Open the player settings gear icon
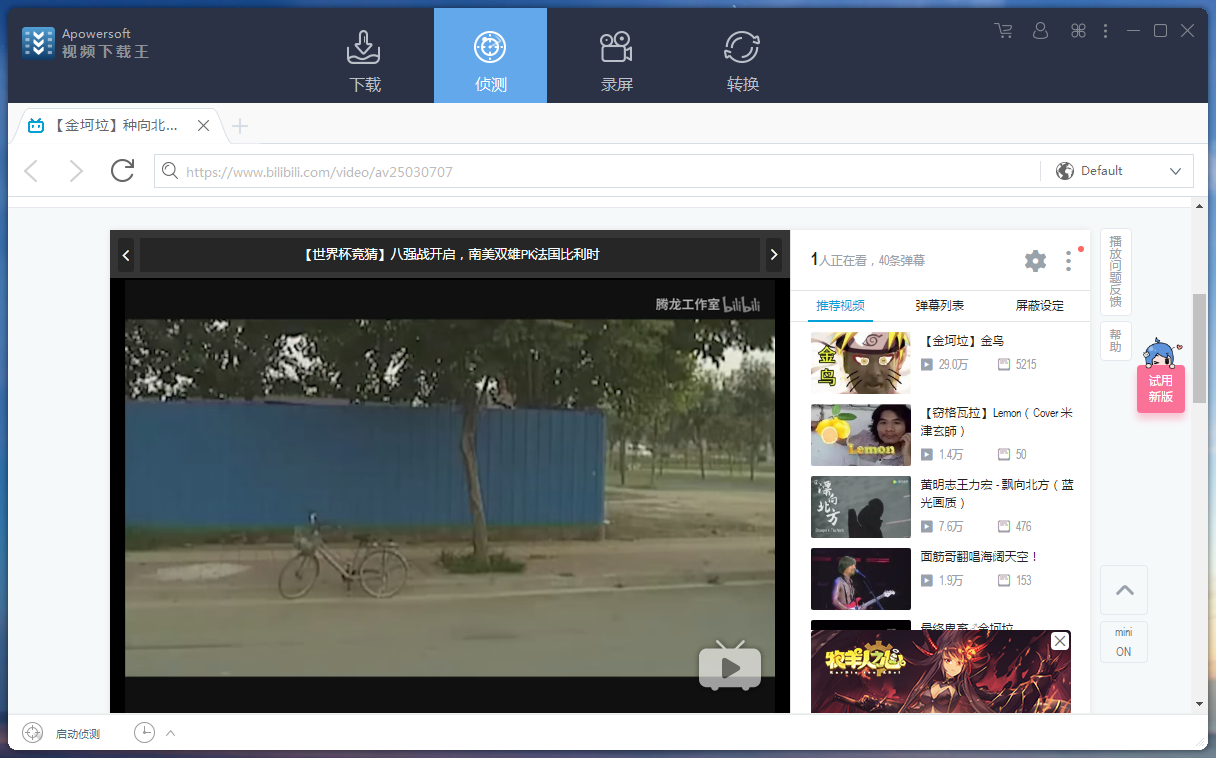The height and width of the screenshot is (758, 1216). (1035, 261)
